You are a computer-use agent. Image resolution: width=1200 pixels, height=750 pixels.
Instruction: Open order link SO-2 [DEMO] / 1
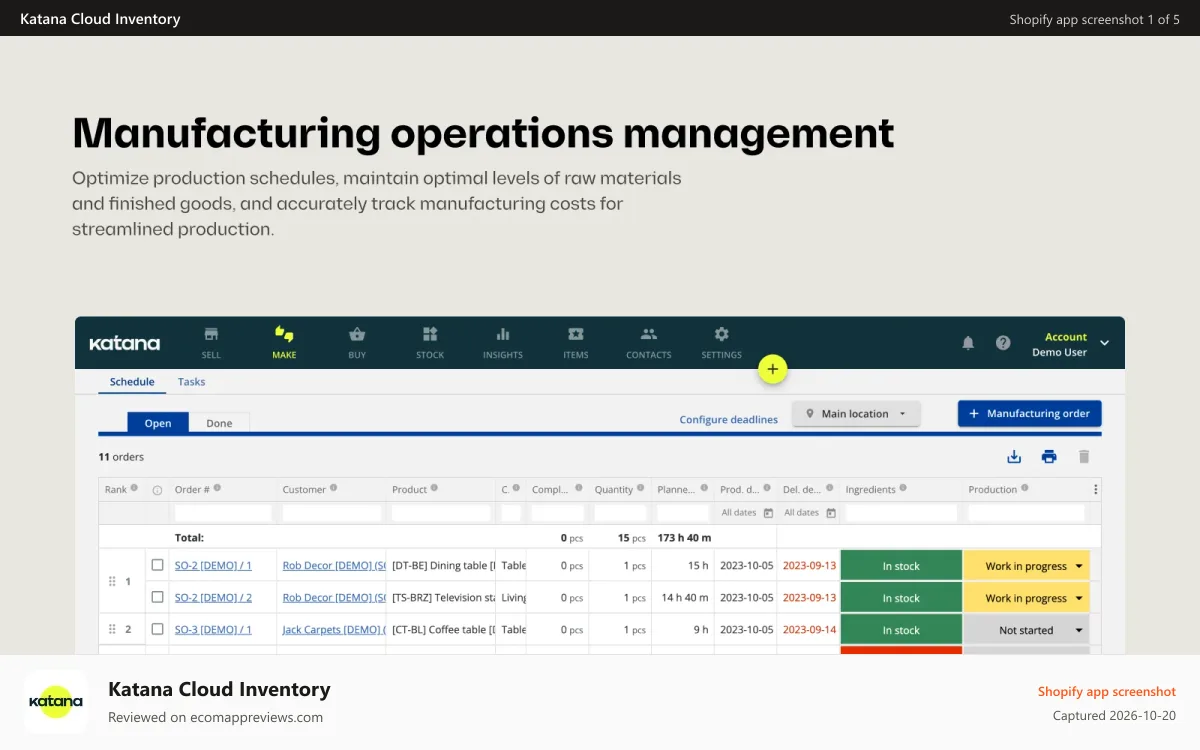click(x=213, y=566)
